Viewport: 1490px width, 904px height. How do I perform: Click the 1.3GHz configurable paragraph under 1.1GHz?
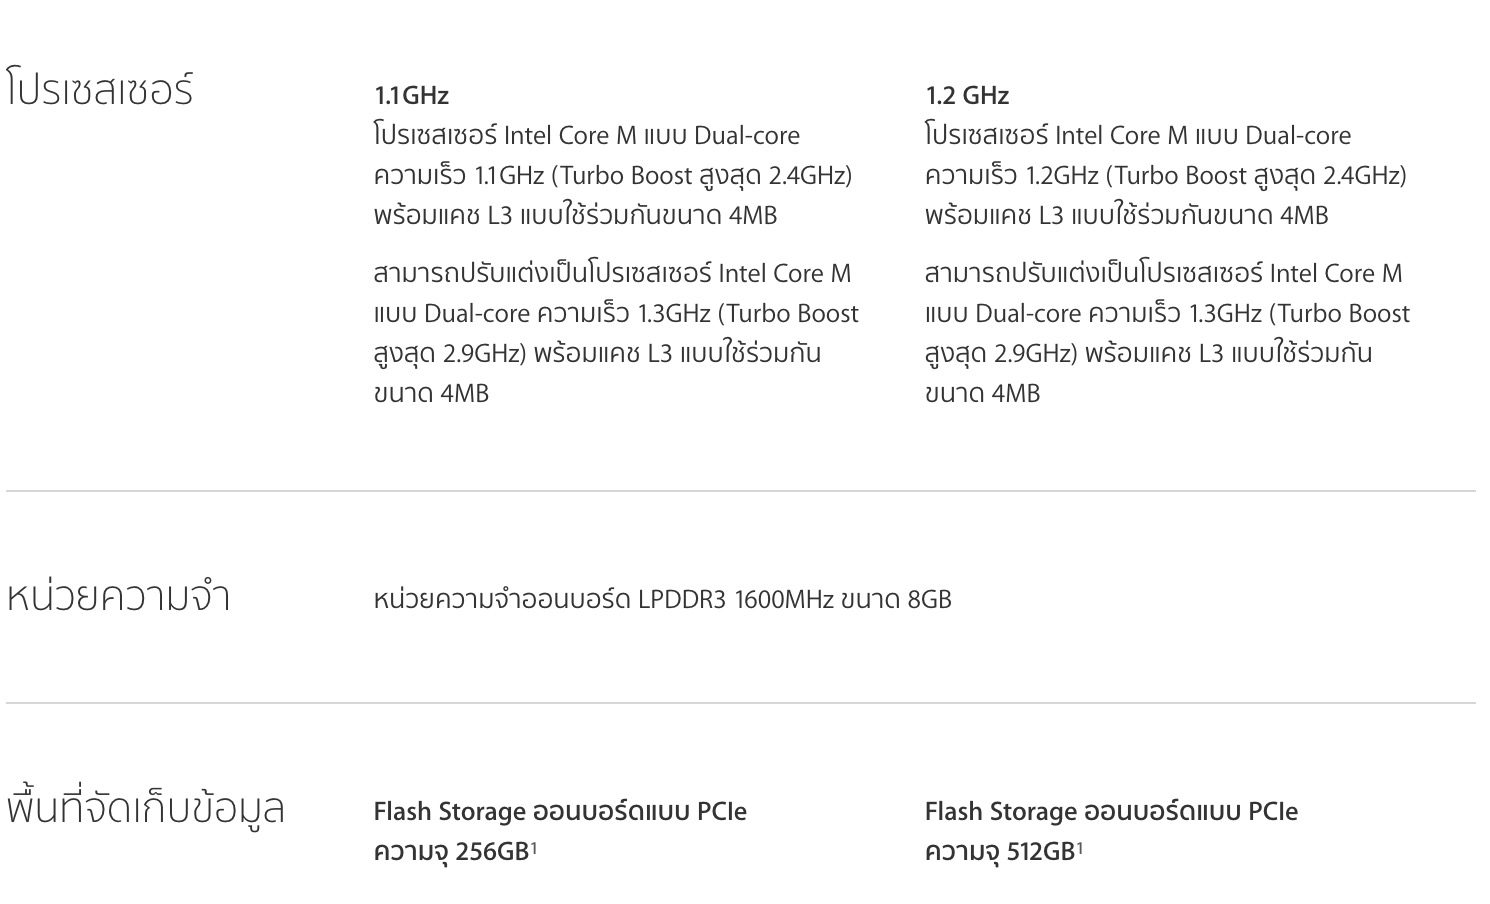615,333
